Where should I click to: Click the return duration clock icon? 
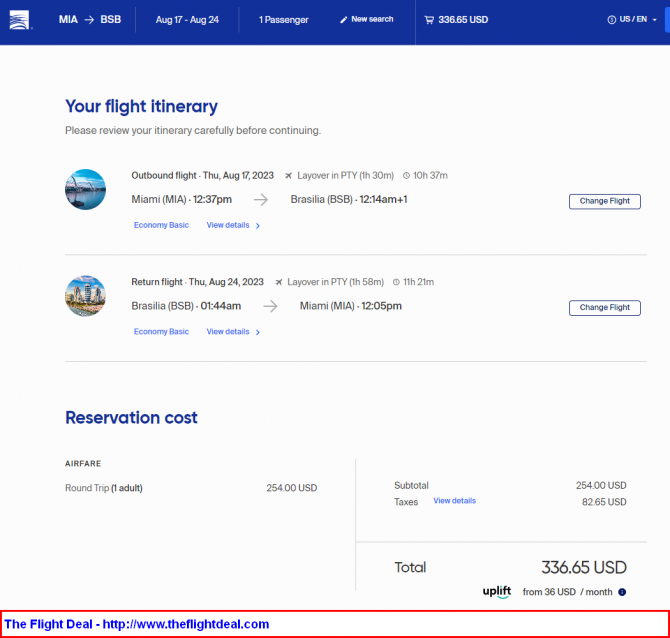pos(396,282)
